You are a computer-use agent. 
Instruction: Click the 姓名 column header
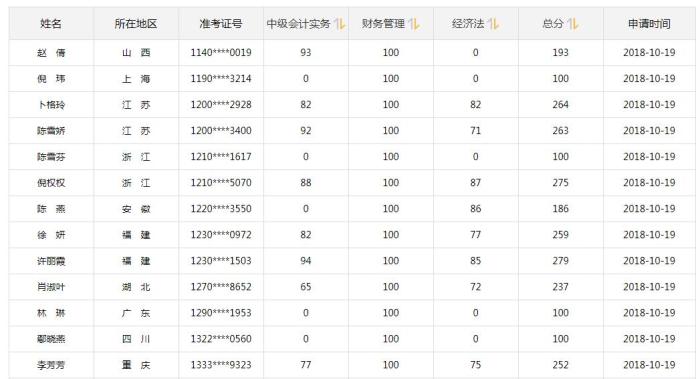click(x=51, y=24)
